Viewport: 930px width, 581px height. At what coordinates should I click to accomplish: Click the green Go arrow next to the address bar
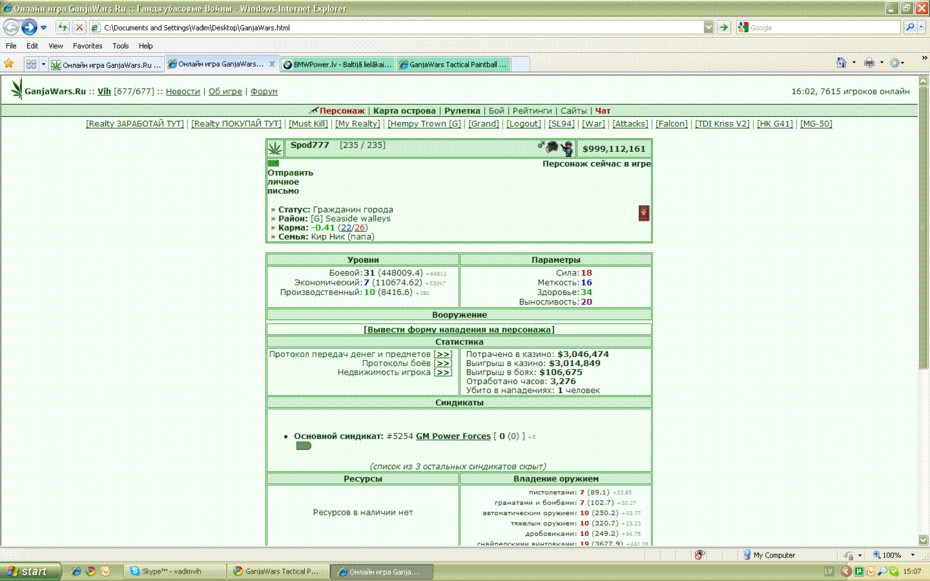coord(724,27)
